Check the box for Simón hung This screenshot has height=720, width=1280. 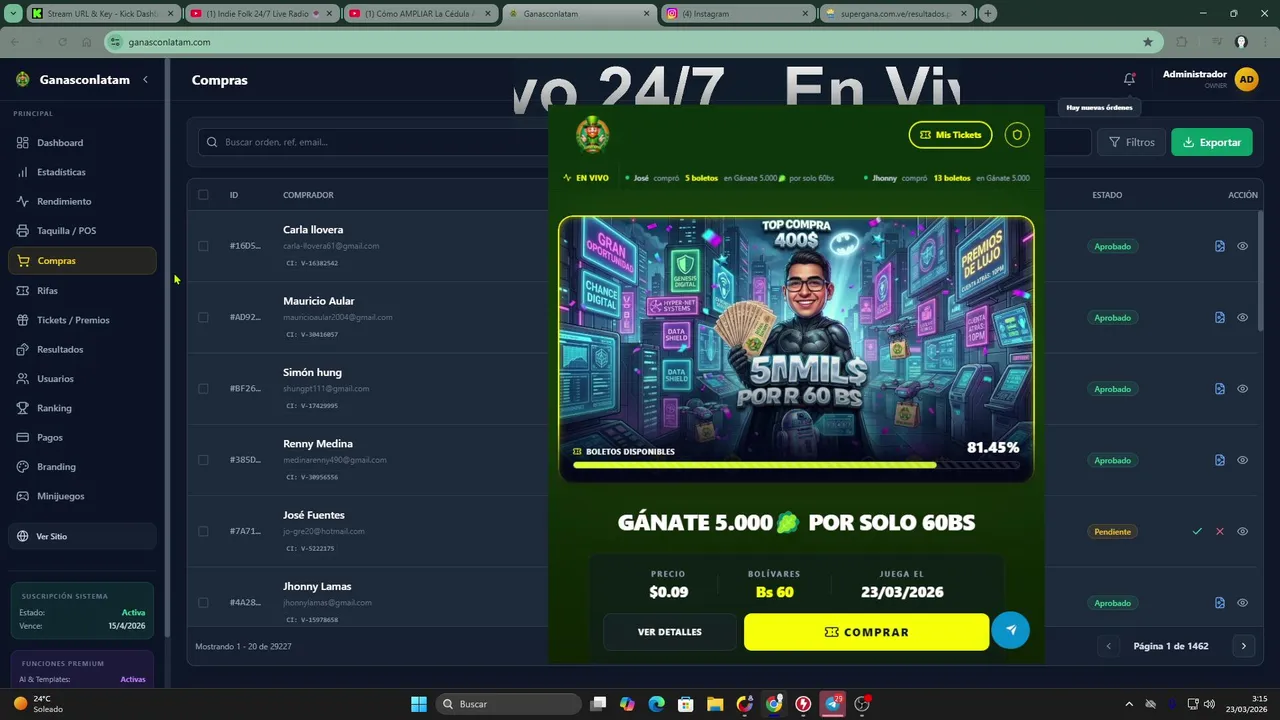point(203,389)
